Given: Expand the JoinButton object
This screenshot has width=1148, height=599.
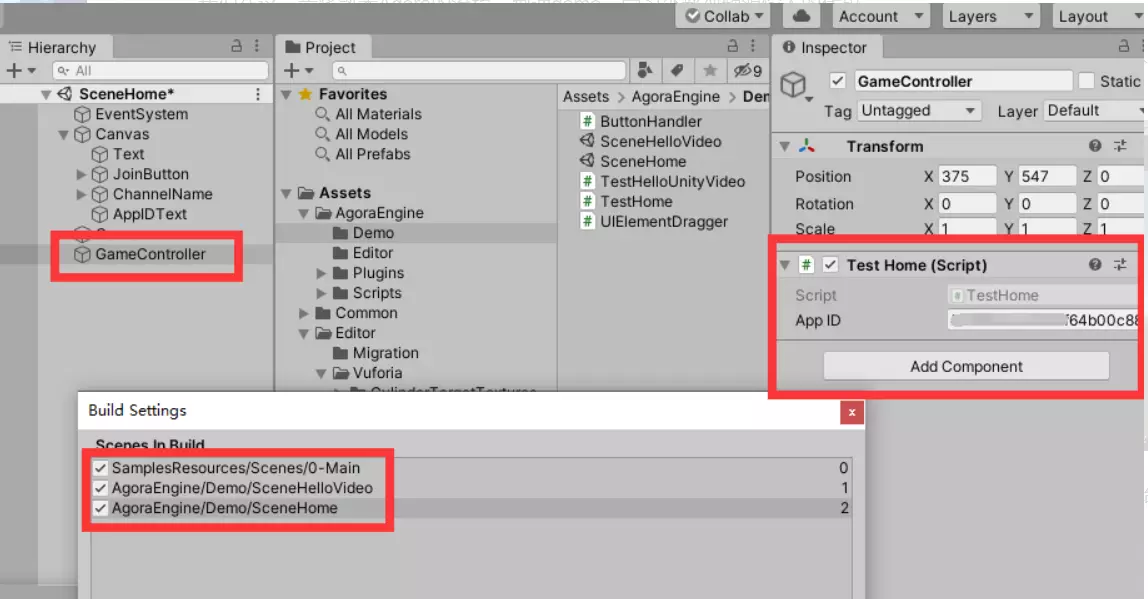Looking at the screenshot, I should 81,174.
